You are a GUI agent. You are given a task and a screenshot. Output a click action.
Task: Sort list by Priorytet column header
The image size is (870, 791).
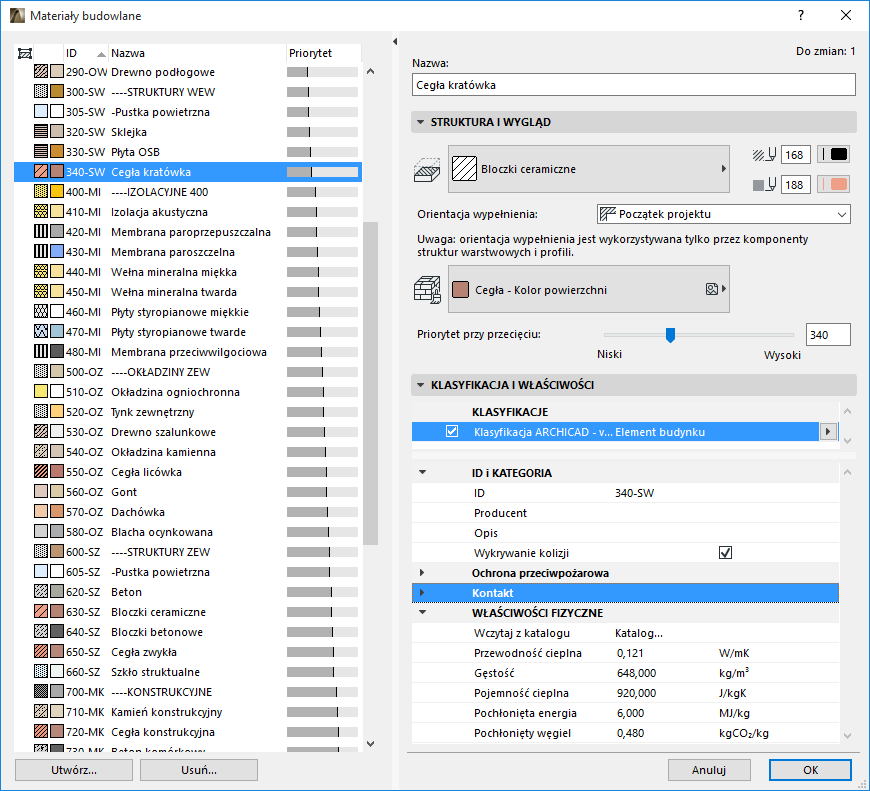pos(310,53)
